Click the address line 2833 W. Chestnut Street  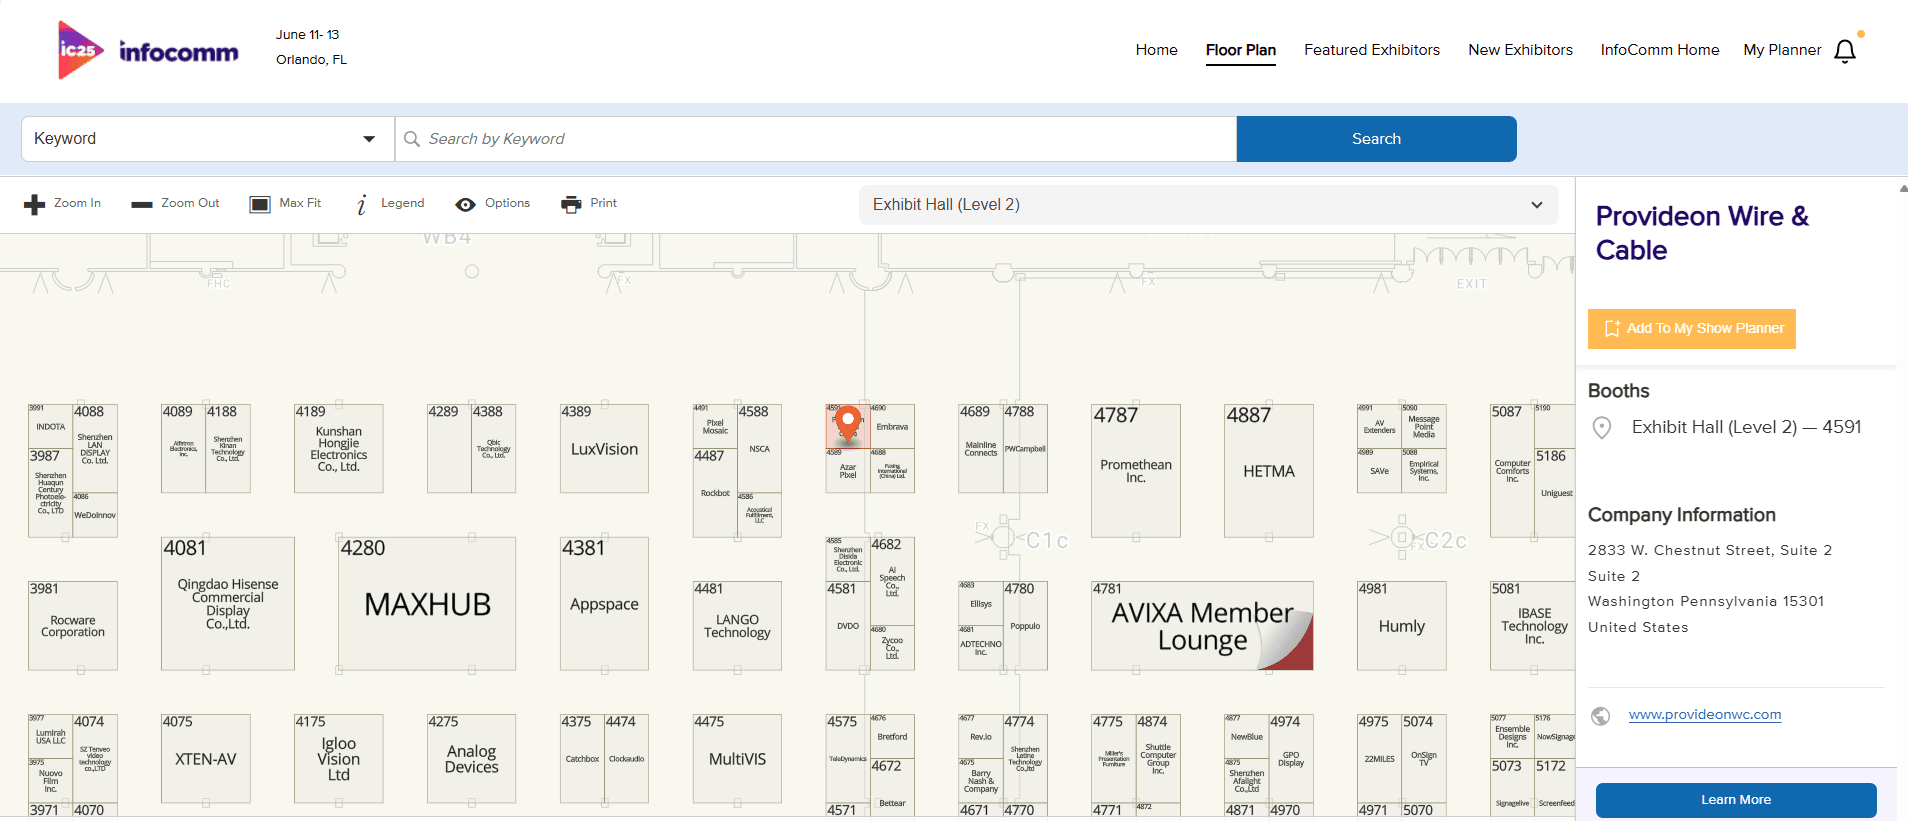click(1710, 550)
